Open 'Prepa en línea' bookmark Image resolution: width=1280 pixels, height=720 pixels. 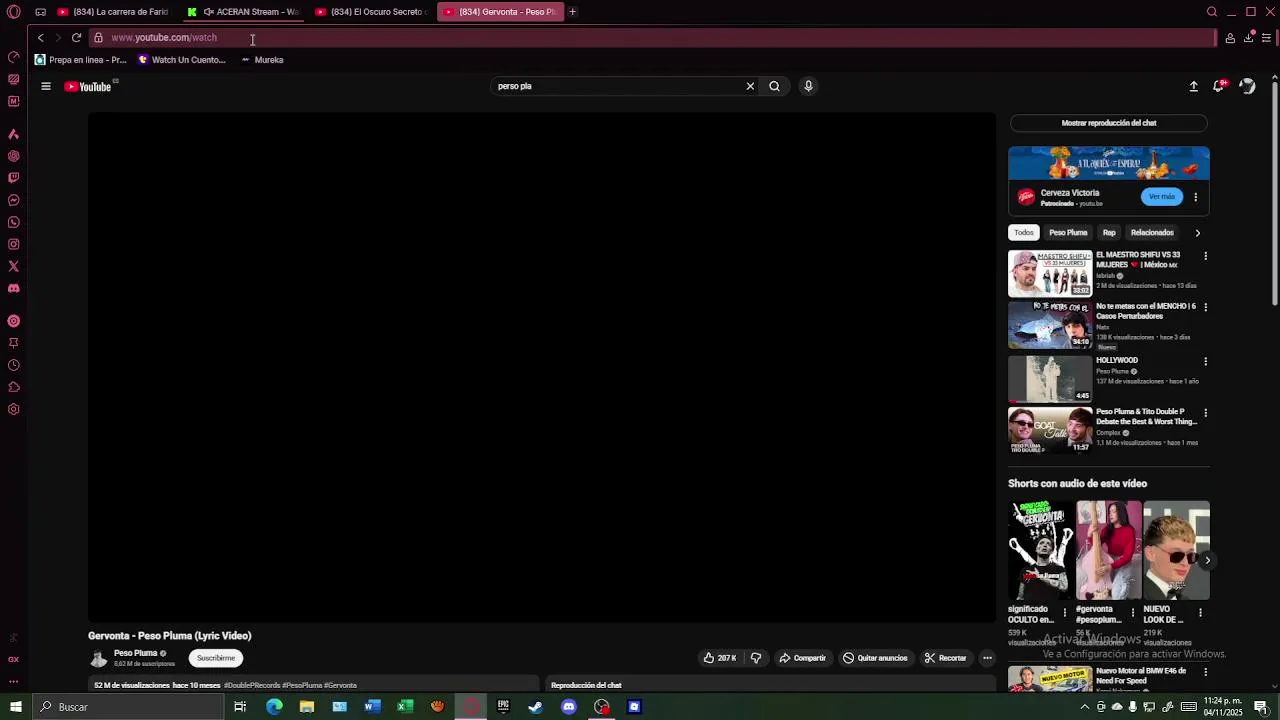81,60
